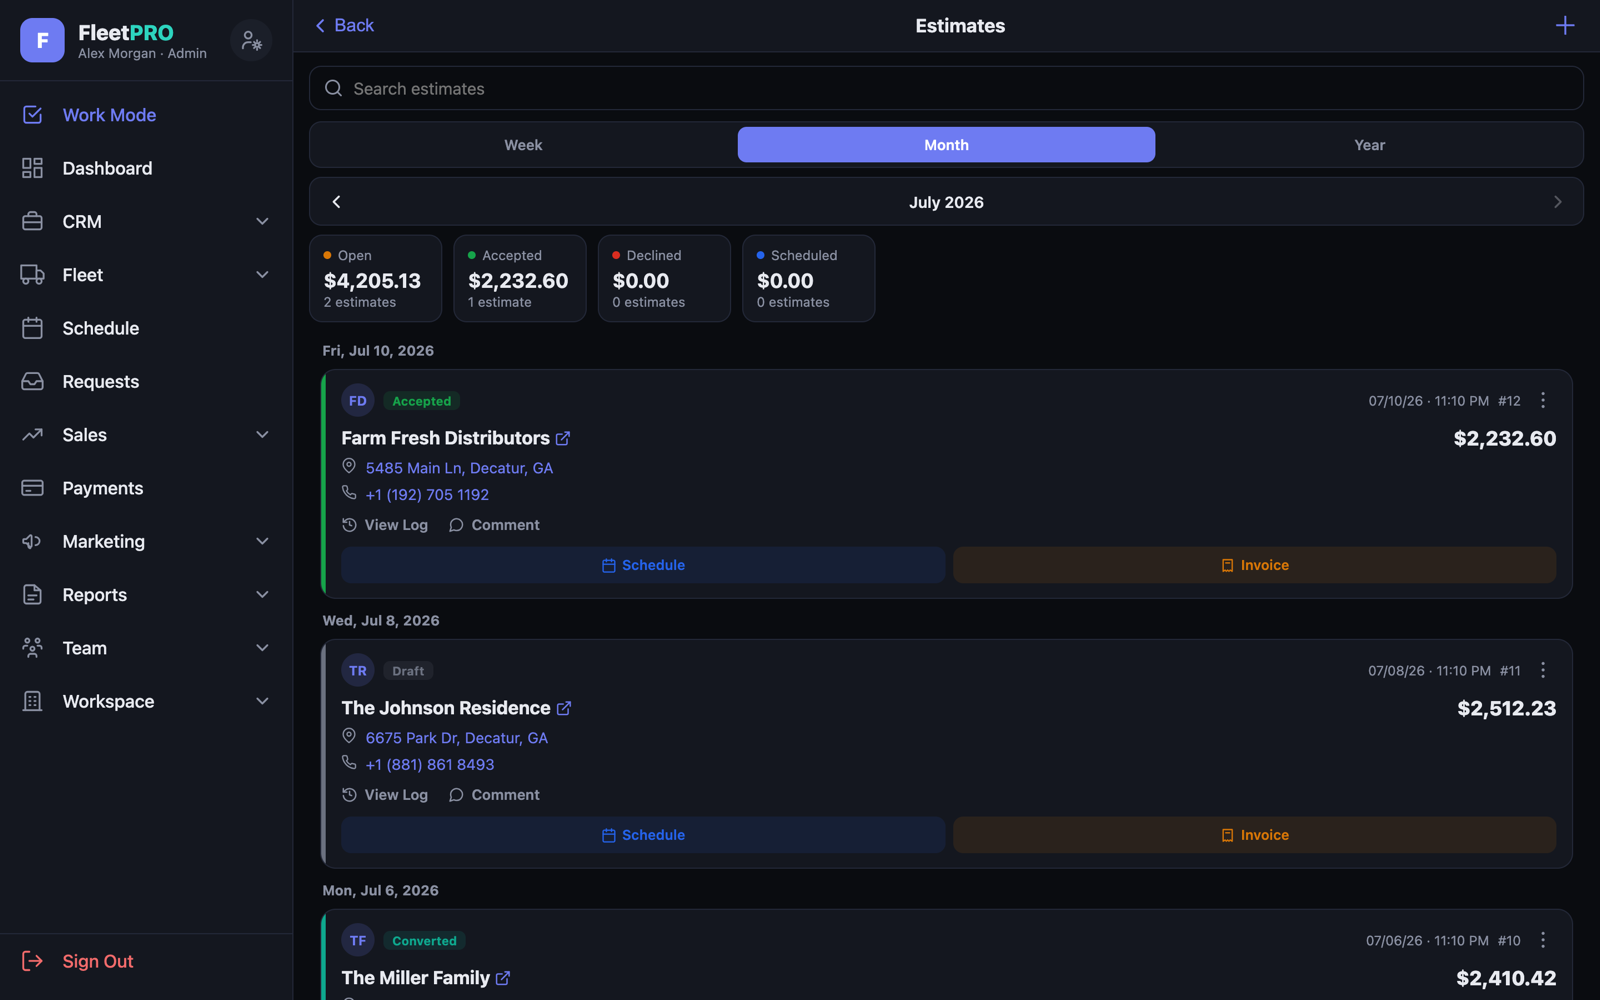
Task: Schedule the Farm Fresh Distributors estimate
Action: tap(643, 565)
